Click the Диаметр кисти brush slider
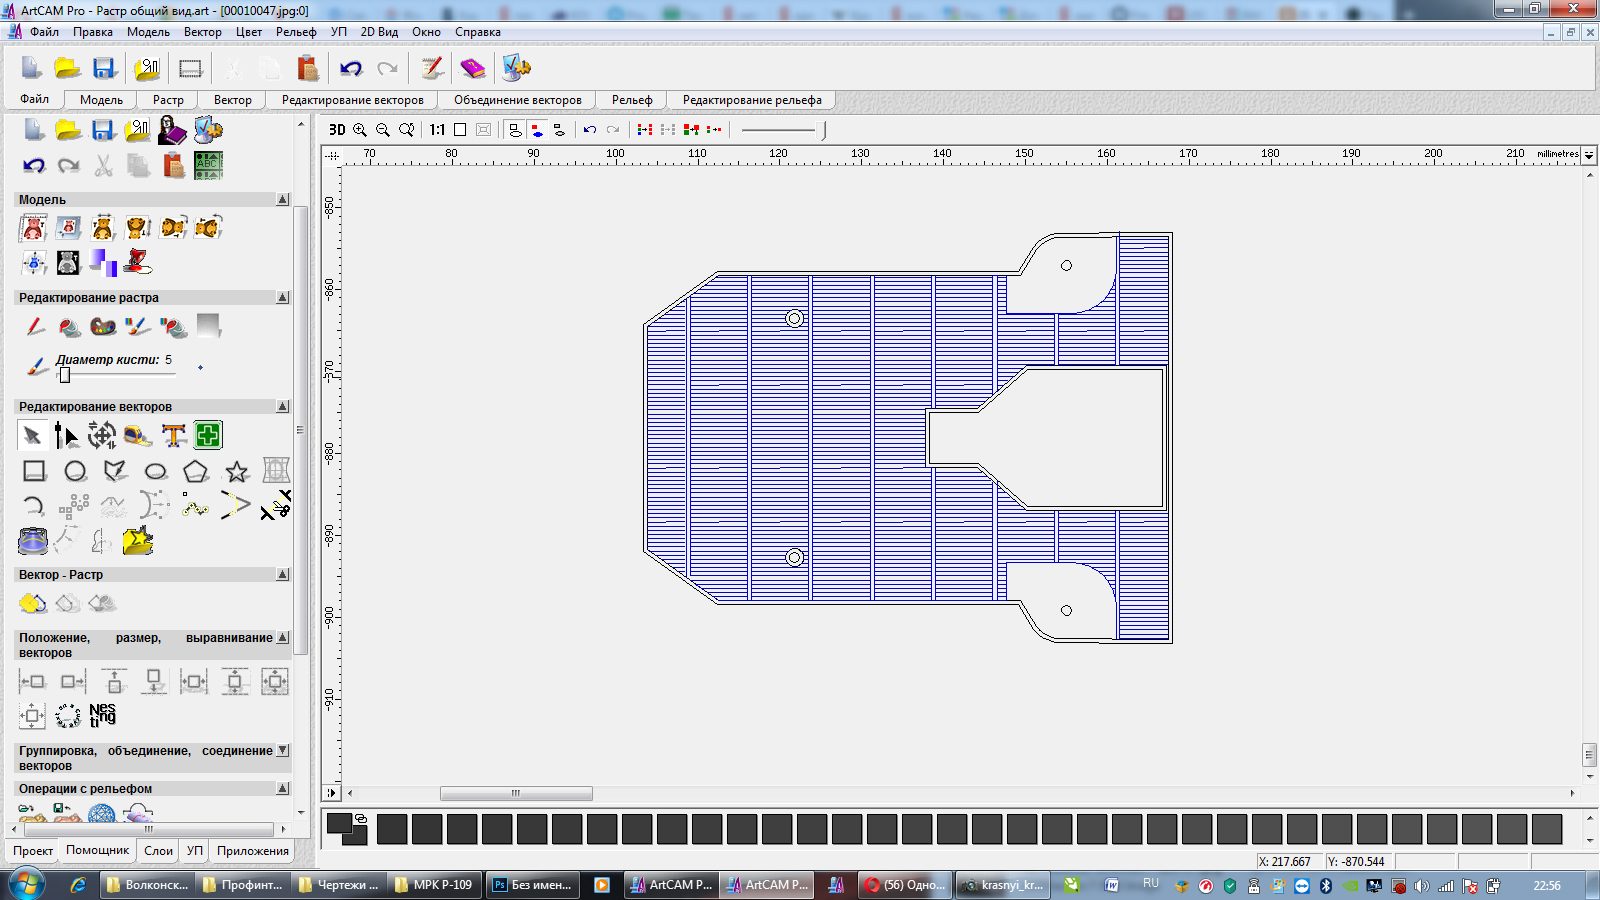 [x=65, y=375]
